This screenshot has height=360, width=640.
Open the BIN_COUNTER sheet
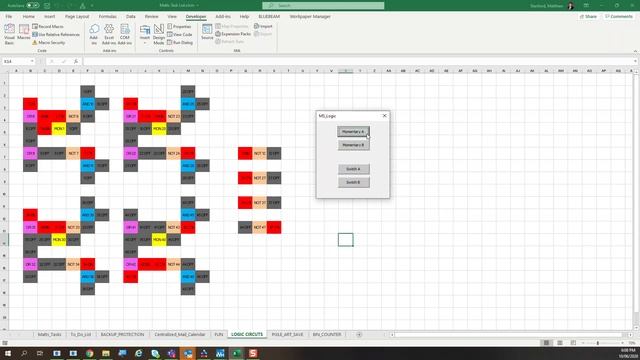(x=327, y=335)
